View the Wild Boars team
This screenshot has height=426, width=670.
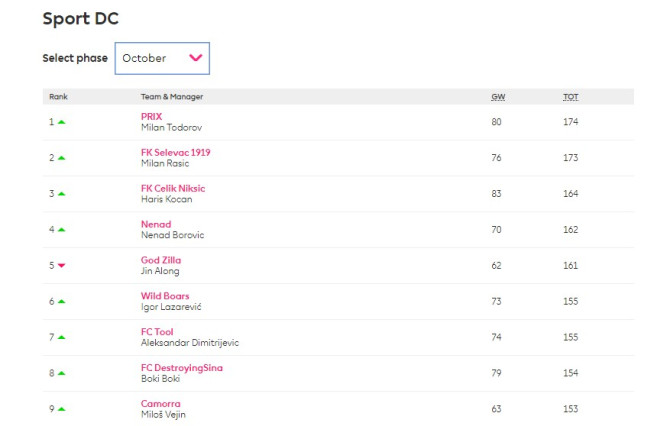coord(165,296)
